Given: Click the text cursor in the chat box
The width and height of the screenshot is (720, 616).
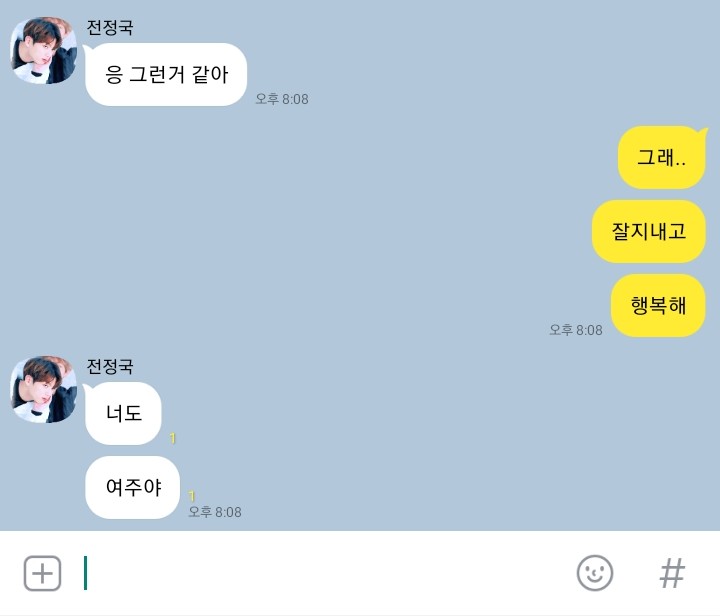Looking at the screenshot, I should 85,573.
